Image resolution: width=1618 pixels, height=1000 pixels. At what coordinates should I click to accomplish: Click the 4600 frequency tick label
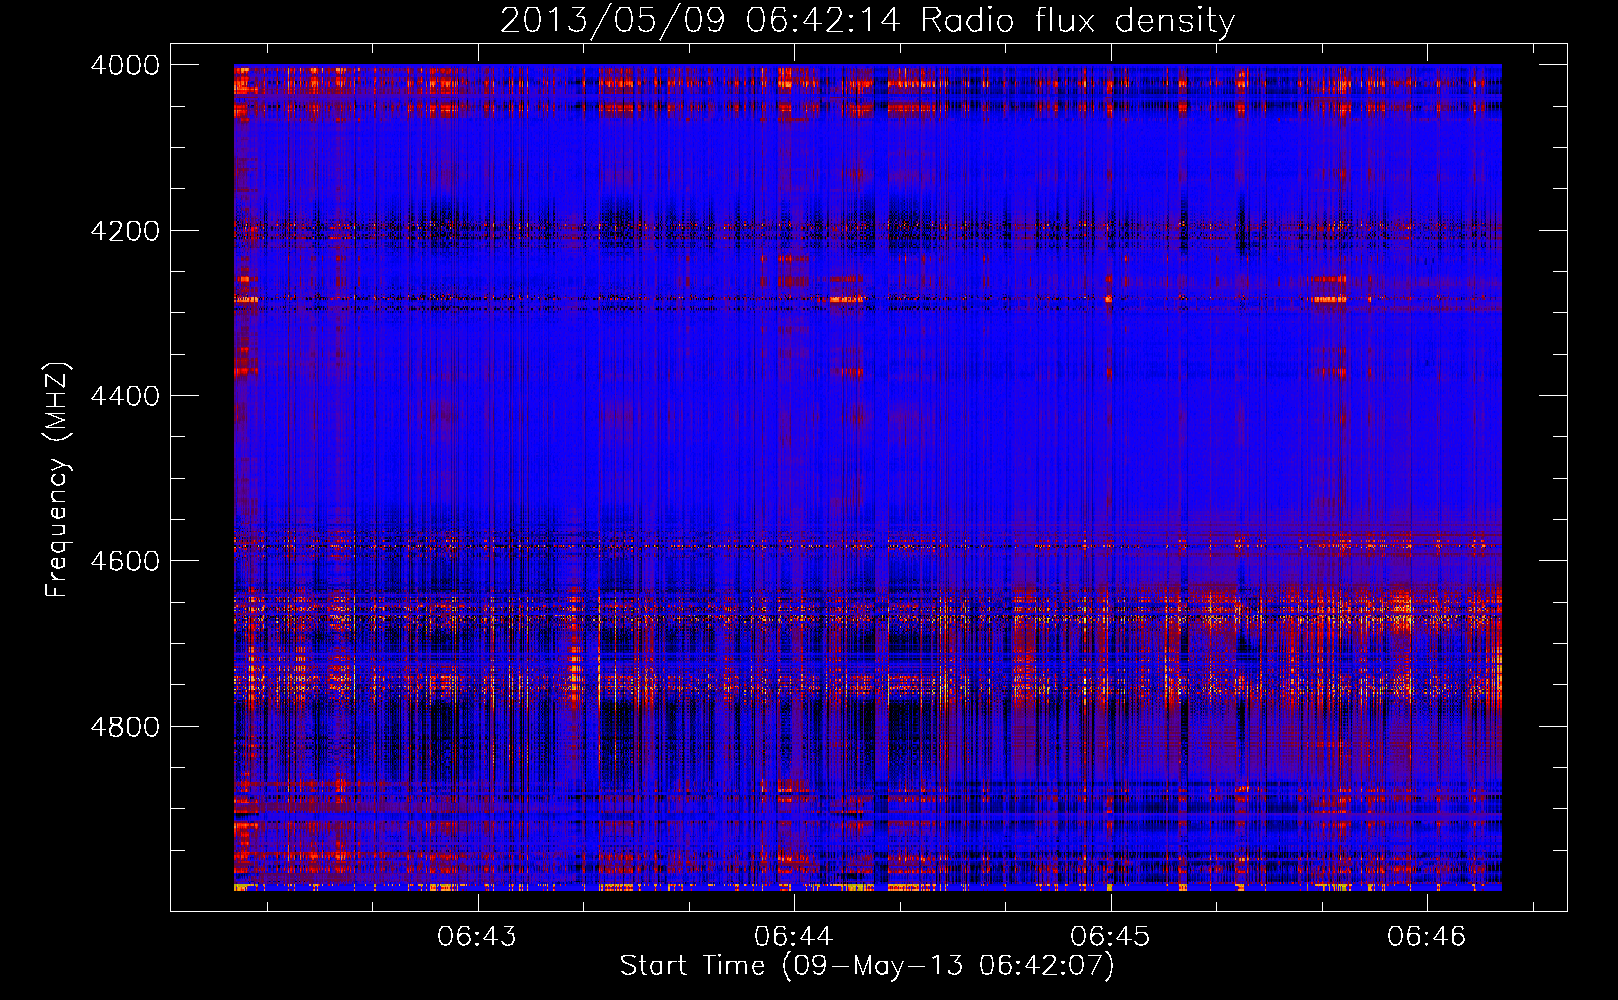[125, 561]
